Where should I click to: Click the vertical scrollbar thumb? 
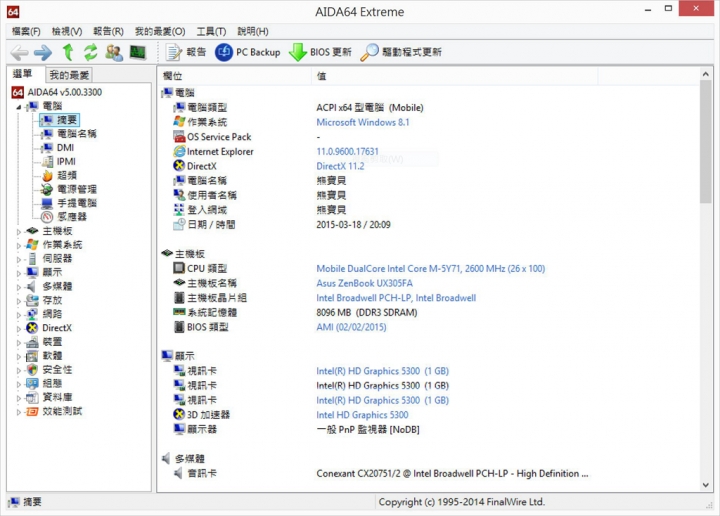click(x=706, y=142)
